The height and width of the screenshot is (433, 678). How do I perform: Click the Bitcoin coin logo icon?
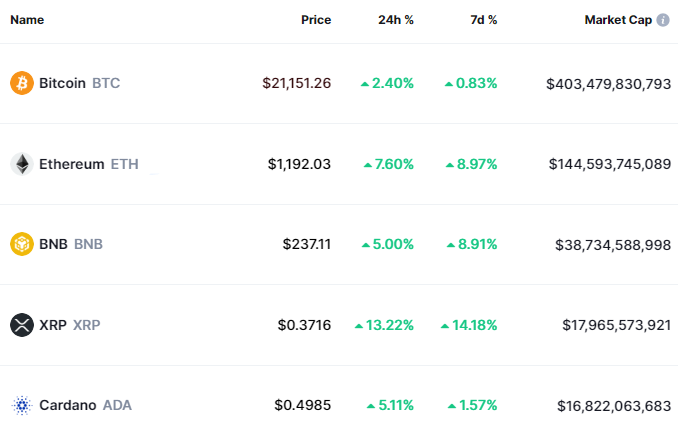pyautogui.click(x=21, y=83)
